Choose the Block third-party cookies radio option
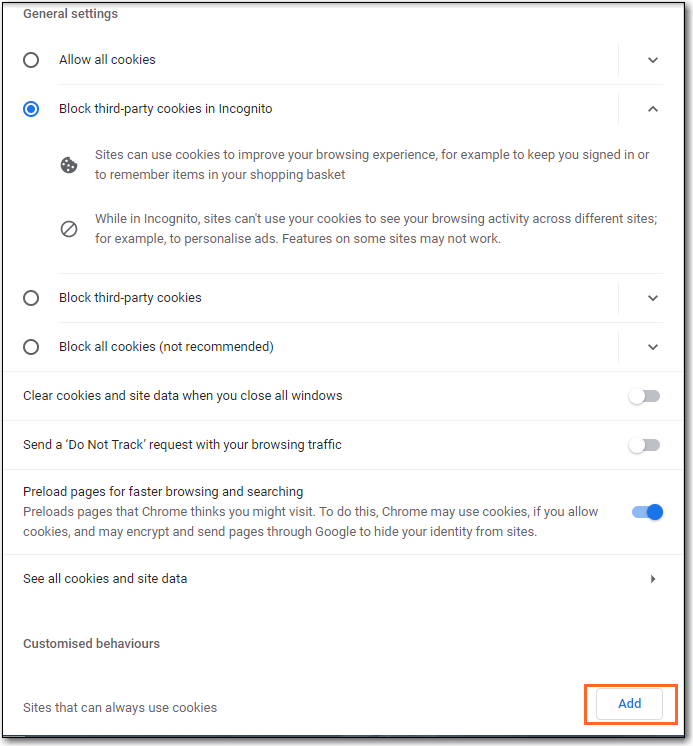The height and width of the screenshot is (746, 693). (x=31, y=298)
